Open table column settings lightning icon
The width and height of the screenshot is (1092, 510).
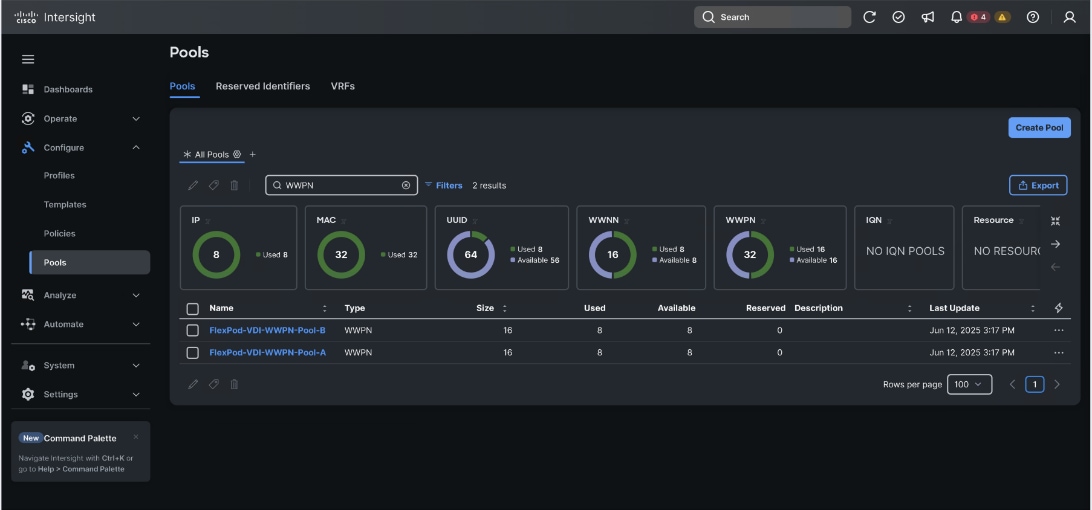point(1059,308)
